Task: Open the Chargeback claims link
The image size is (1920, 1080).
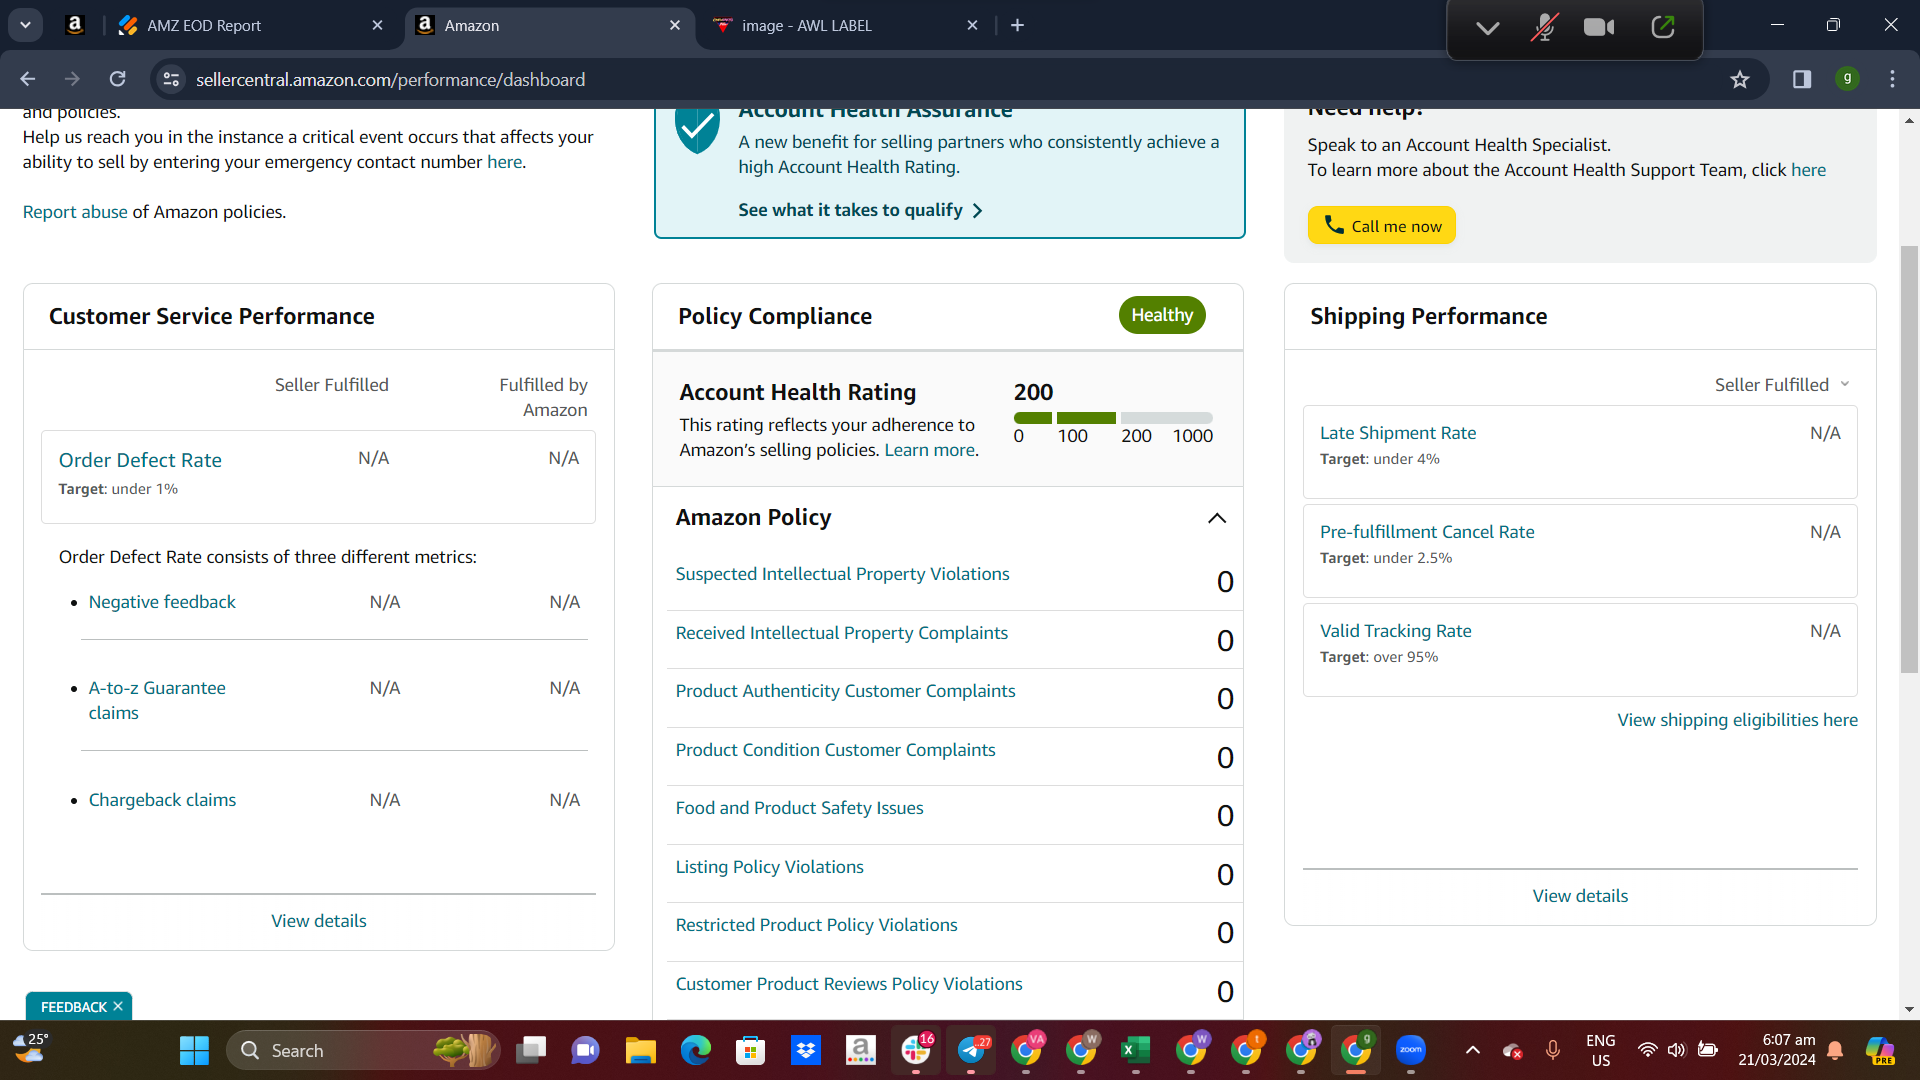Action: (x=162, y=800)
